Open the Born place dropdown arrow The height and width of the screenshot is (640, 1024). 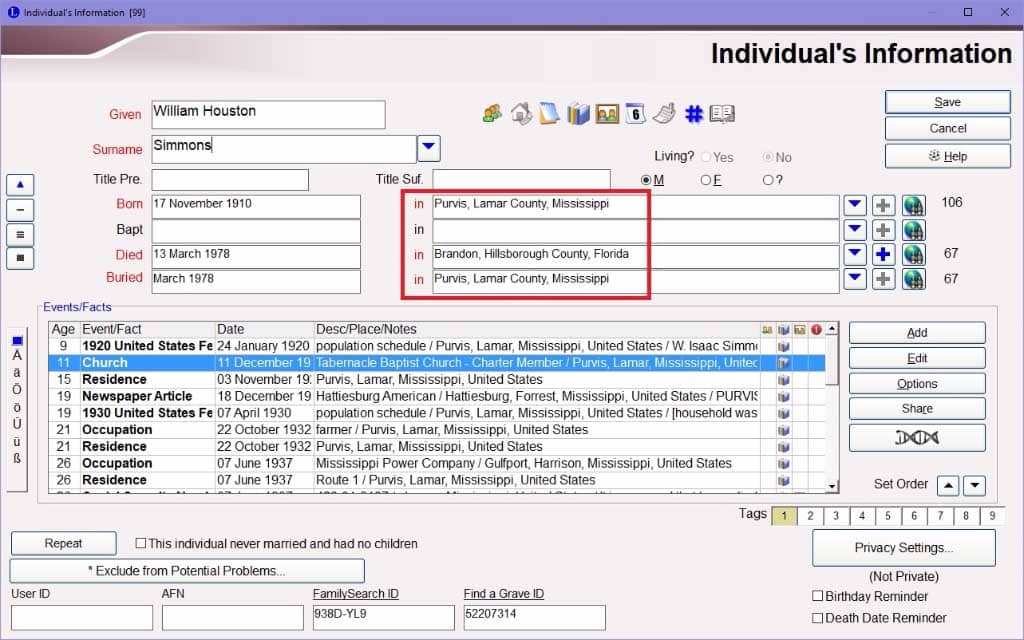[x=855, y=205]
